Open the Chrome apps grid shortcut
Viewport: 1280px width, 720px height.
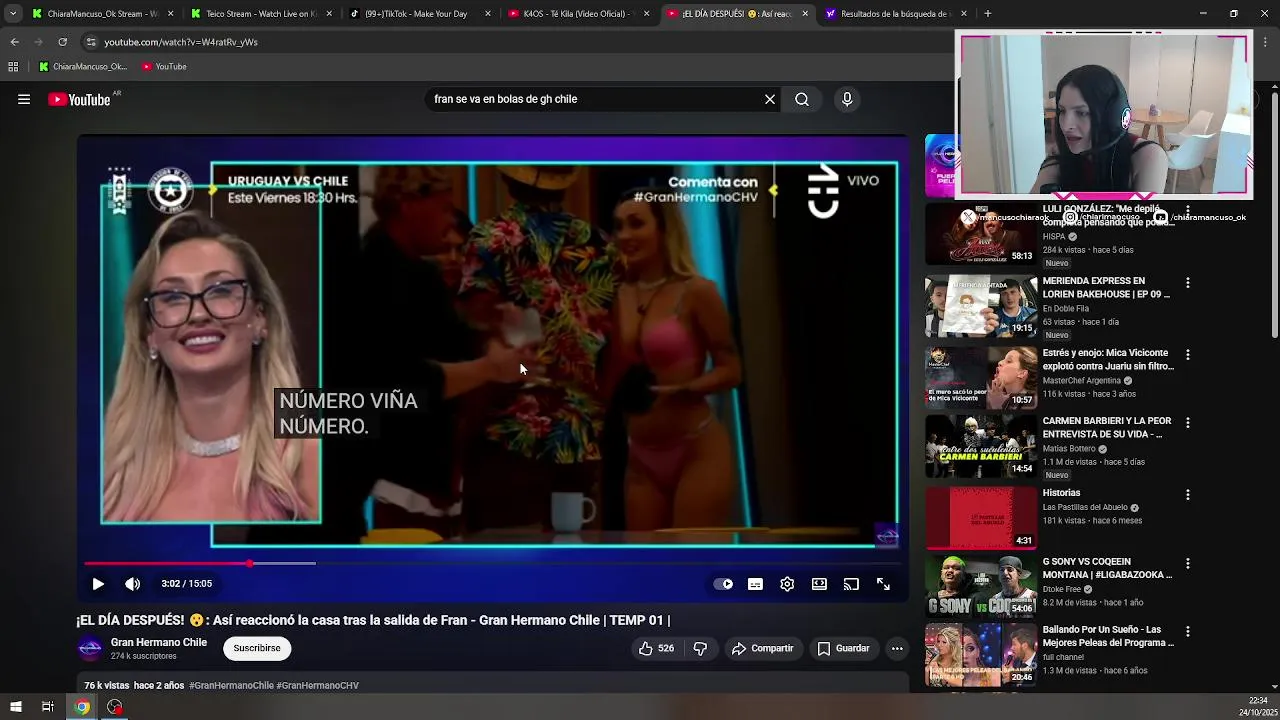click(x=13, y=67)
